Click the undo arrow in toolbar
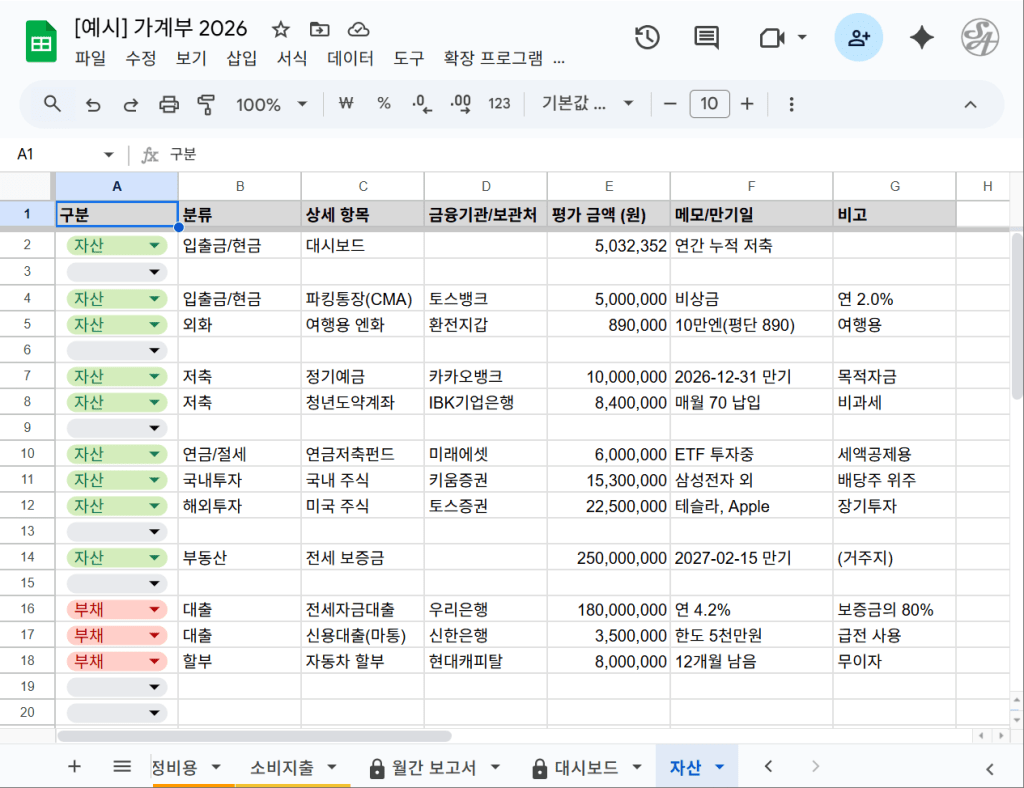 coord(93,104)
